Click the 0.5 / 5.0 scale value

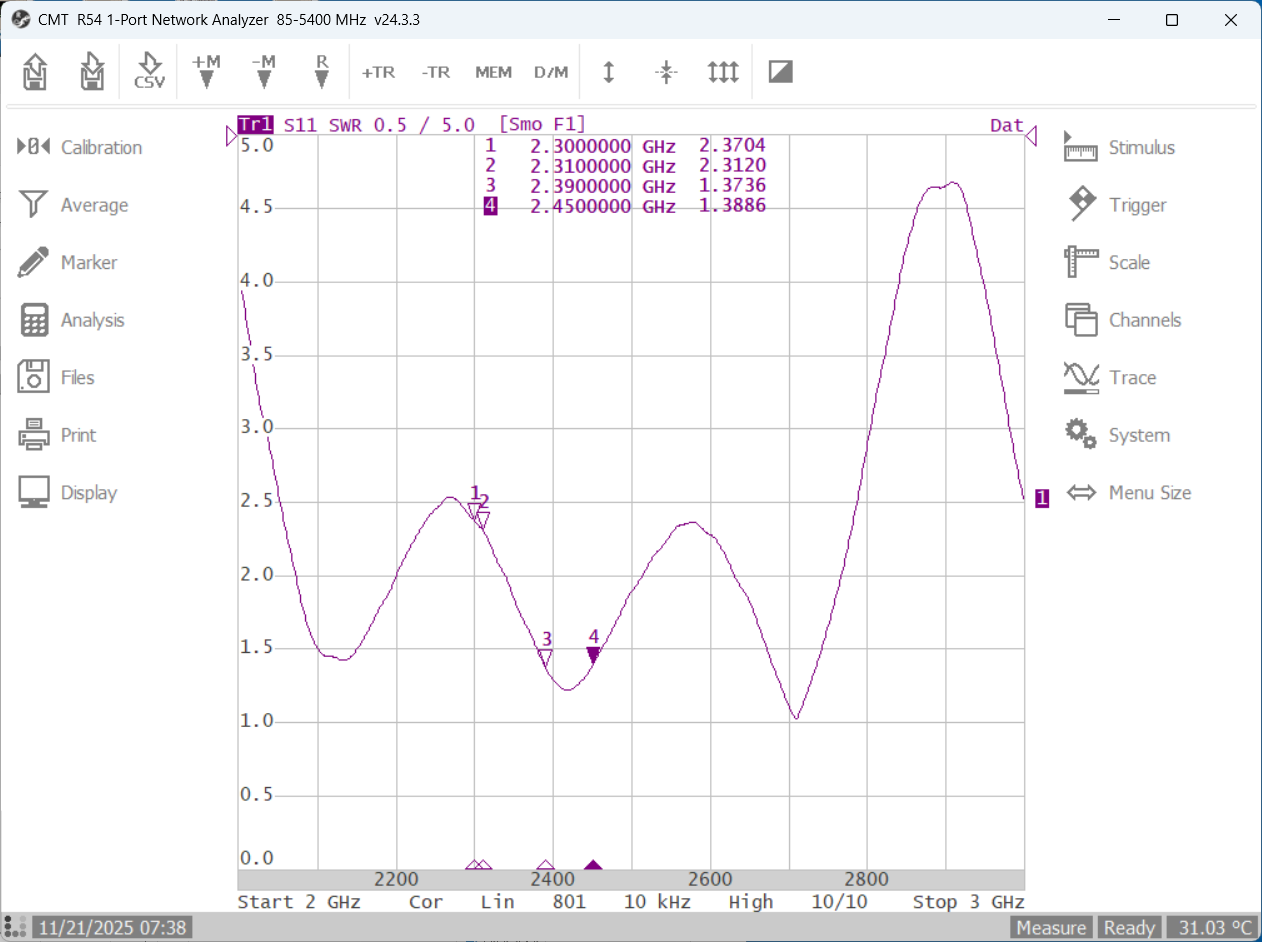(x=424, y=125)
